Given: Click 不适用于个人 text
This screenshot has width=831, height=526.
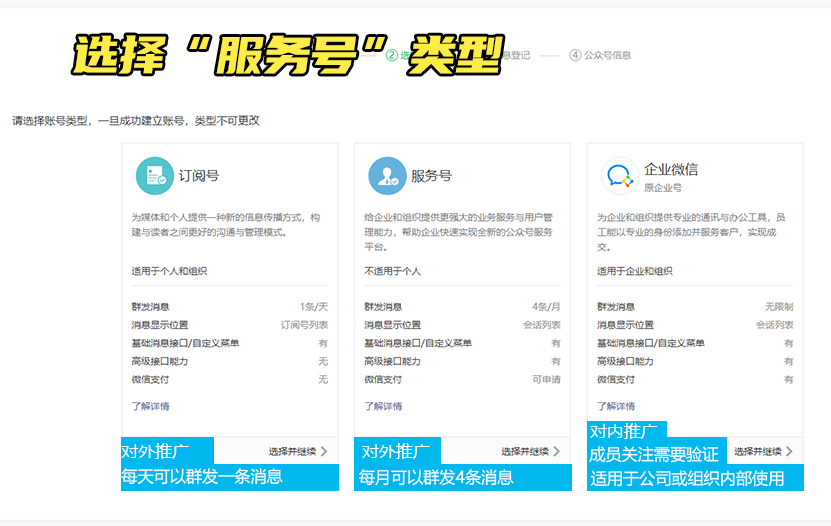Looking at the screenshot, I should click(392, 271).
